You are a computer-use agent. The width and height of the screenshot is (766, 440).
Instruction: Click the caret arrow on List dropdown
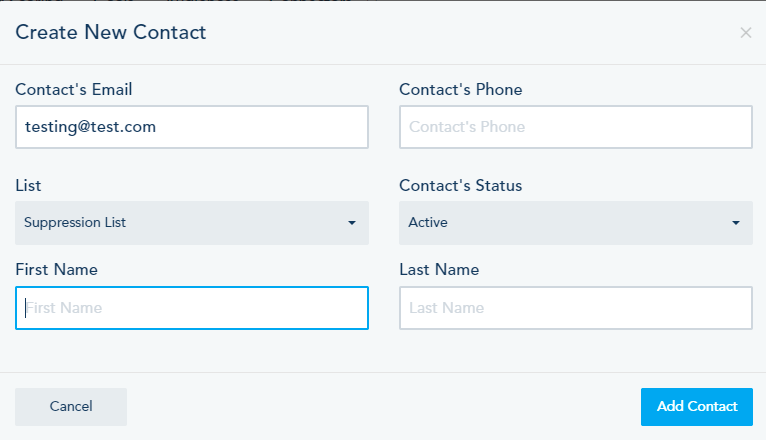pos(352,223)
